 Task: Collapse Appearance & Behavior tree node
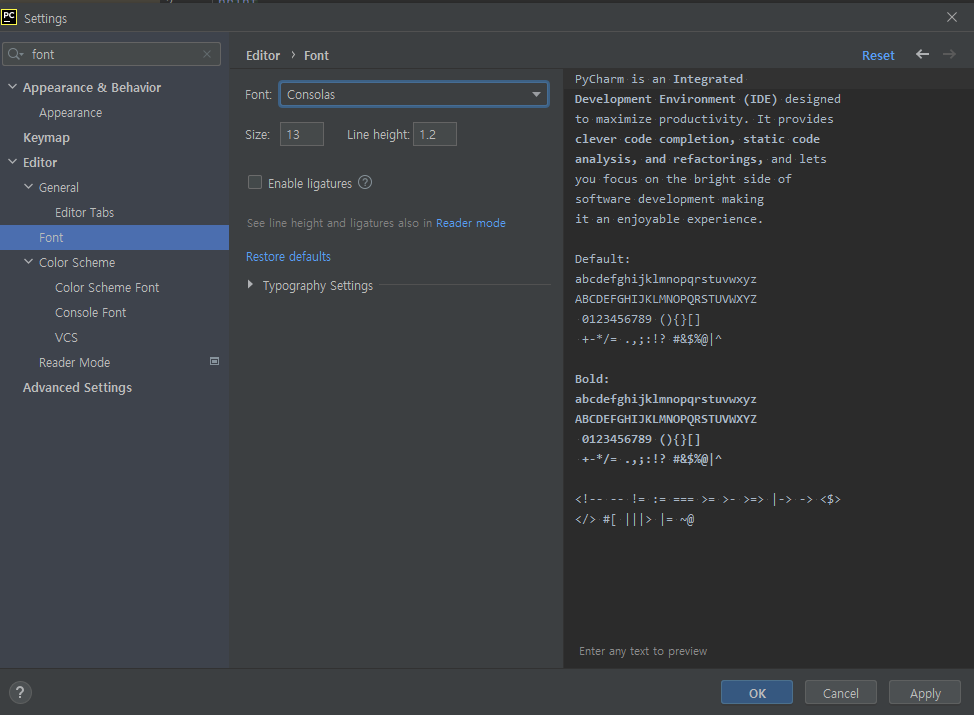[12, 87]
